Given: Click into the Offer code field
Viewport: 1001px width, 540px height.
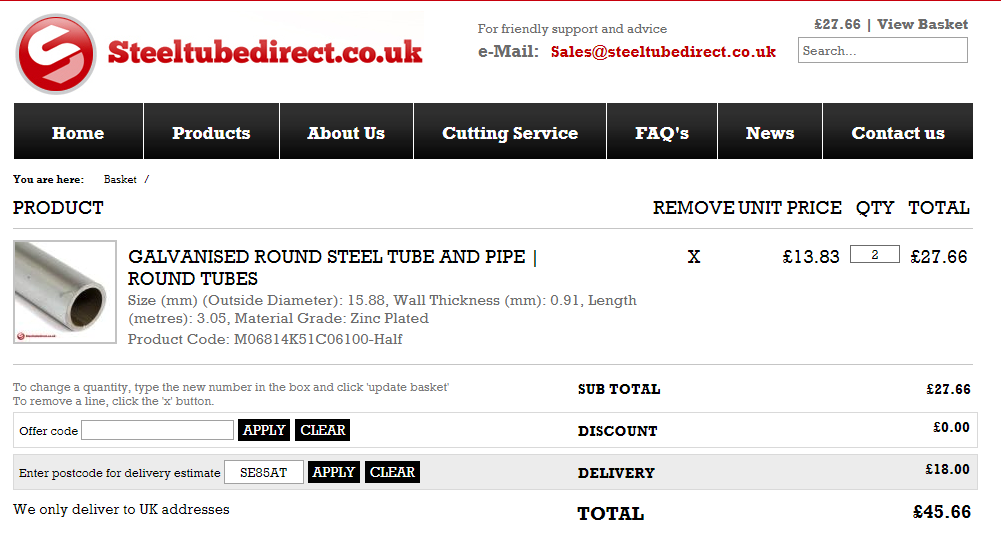Looking at the screenshot, I should click(157, 430).
